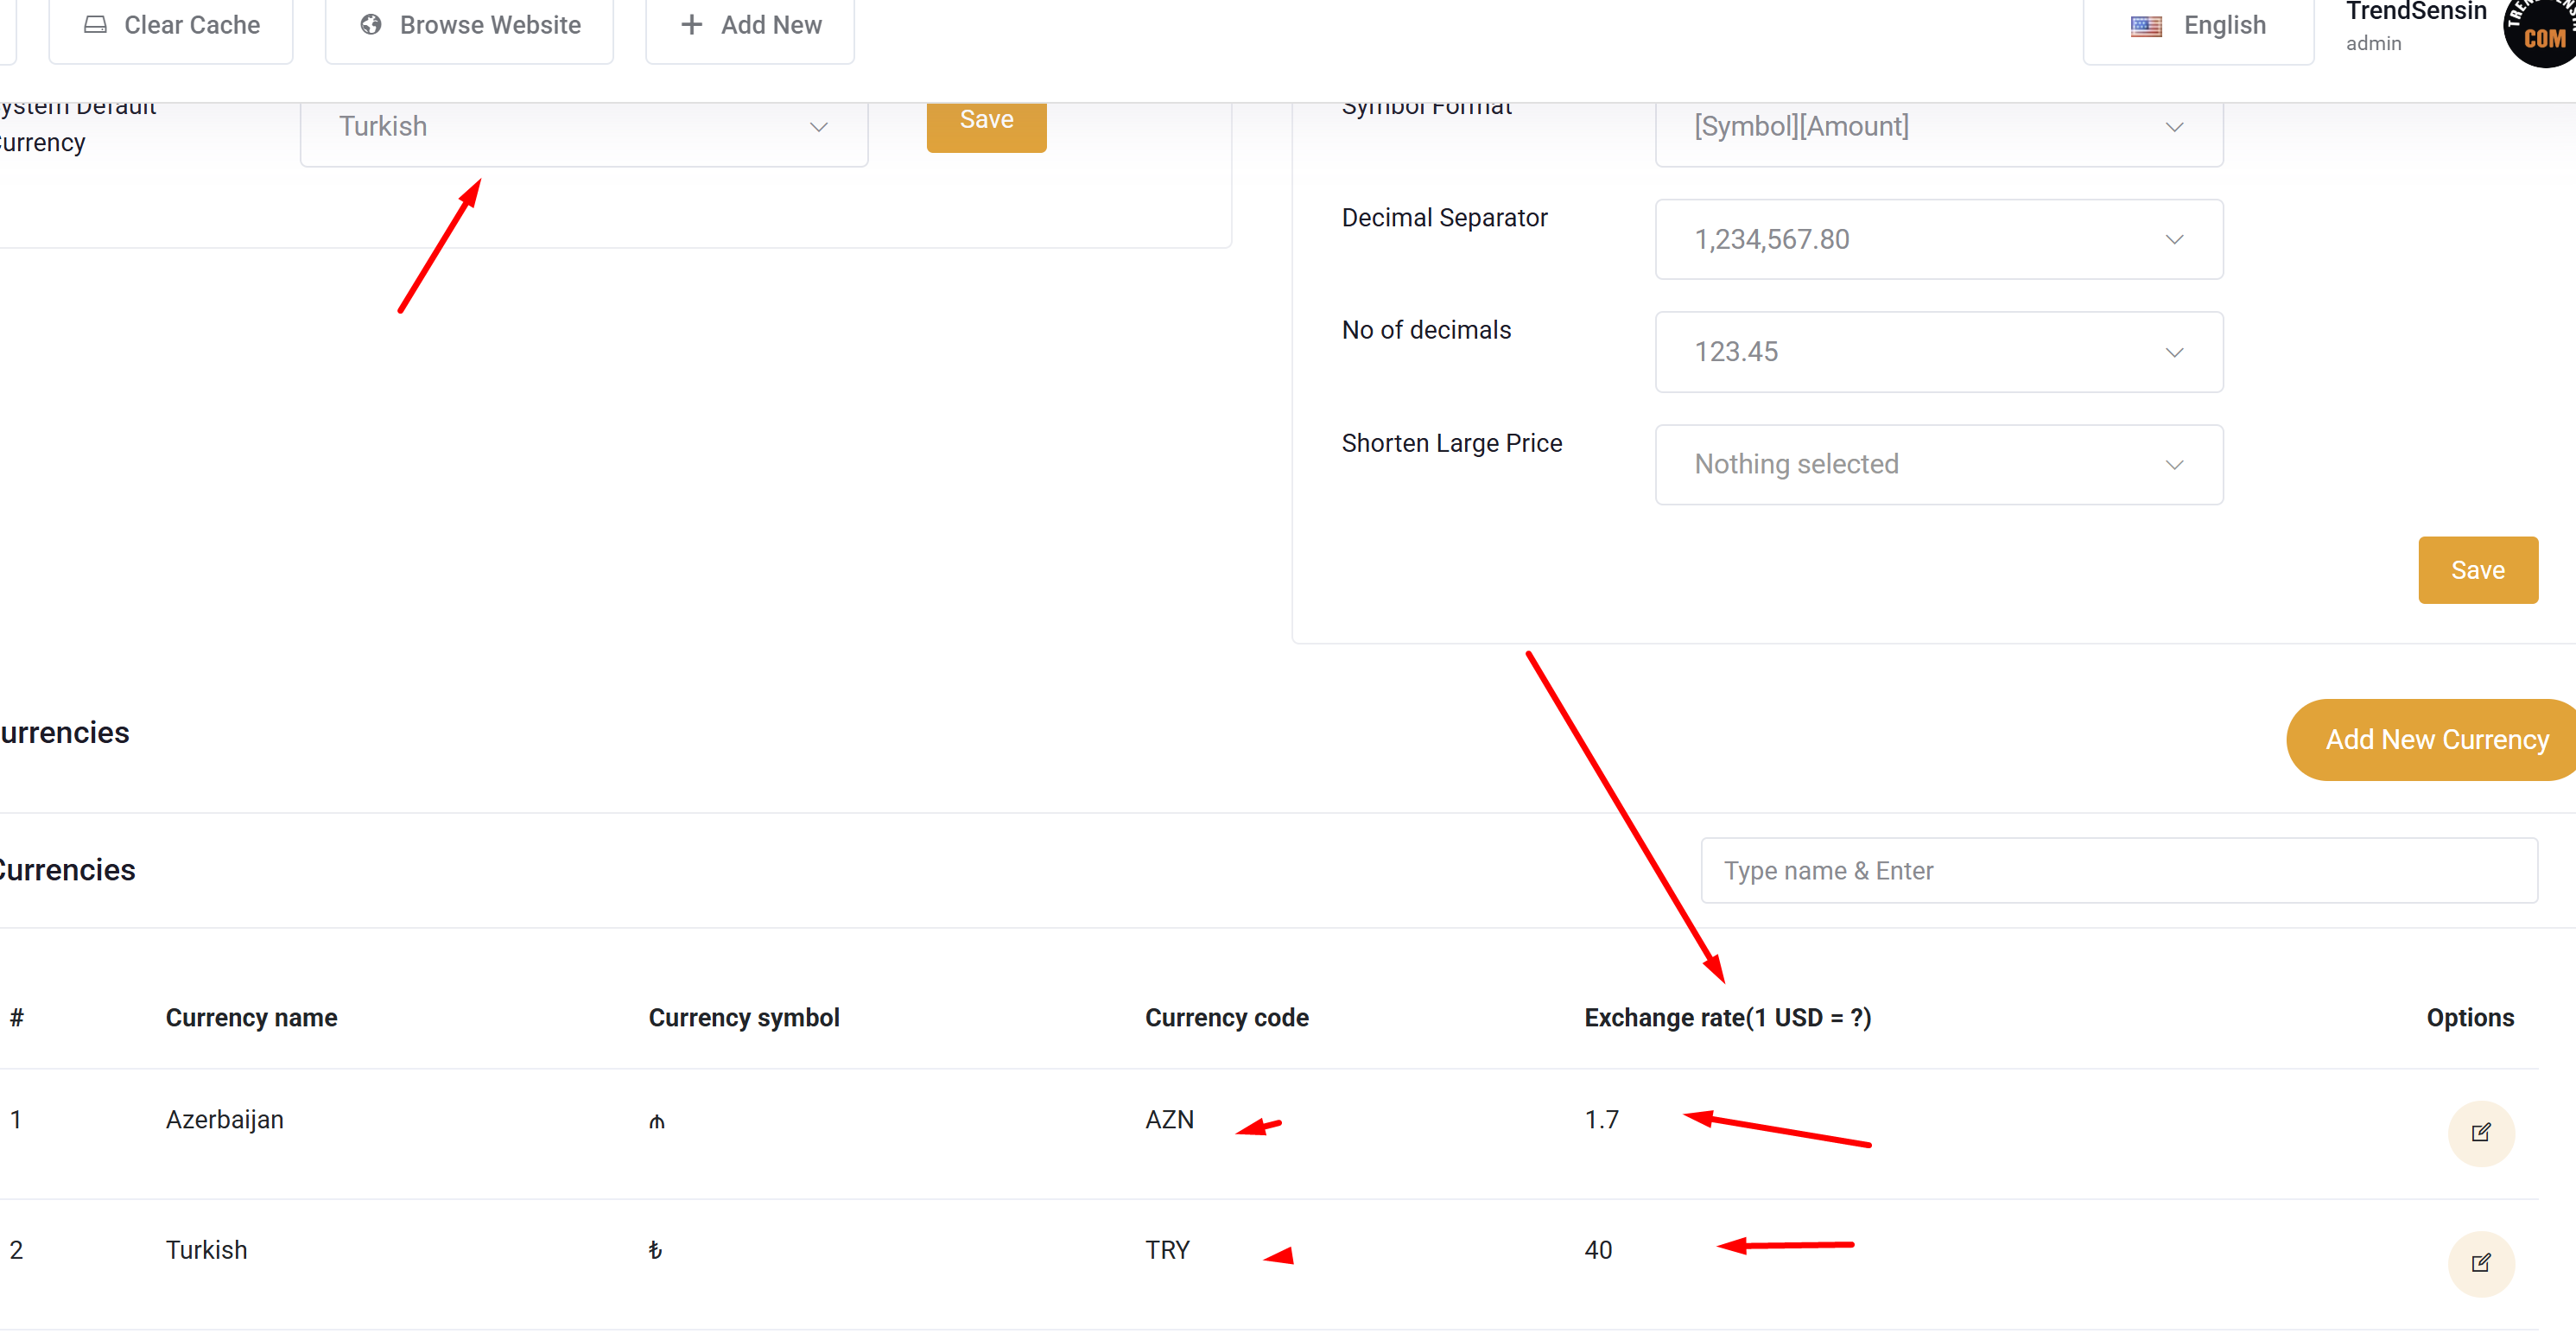Click the Decimal Separator label
The width and height of the screenshot is (2576, 1340).
click(x=1444, y=218)
